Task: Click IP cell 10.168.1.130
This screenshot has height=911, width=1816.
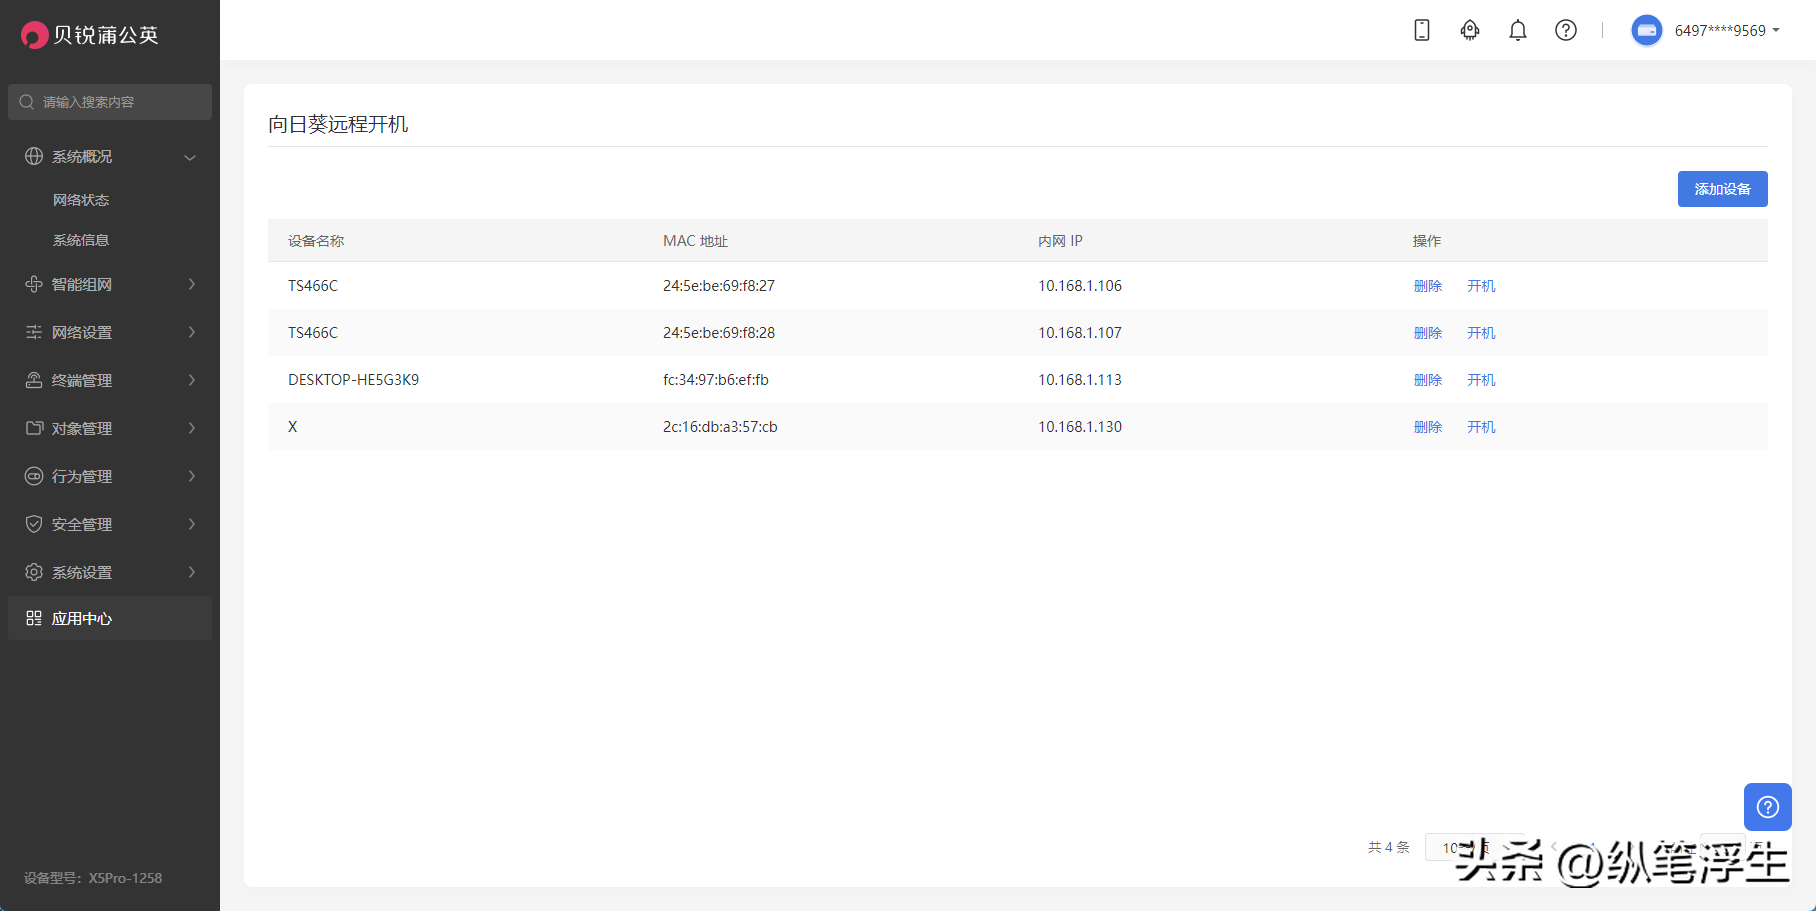Action: pos(1080,427)
